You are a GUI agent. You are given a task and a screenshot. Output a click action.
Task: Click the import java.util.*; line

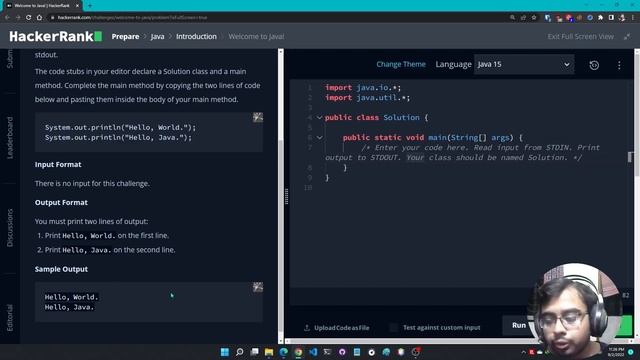pos(367,98)
